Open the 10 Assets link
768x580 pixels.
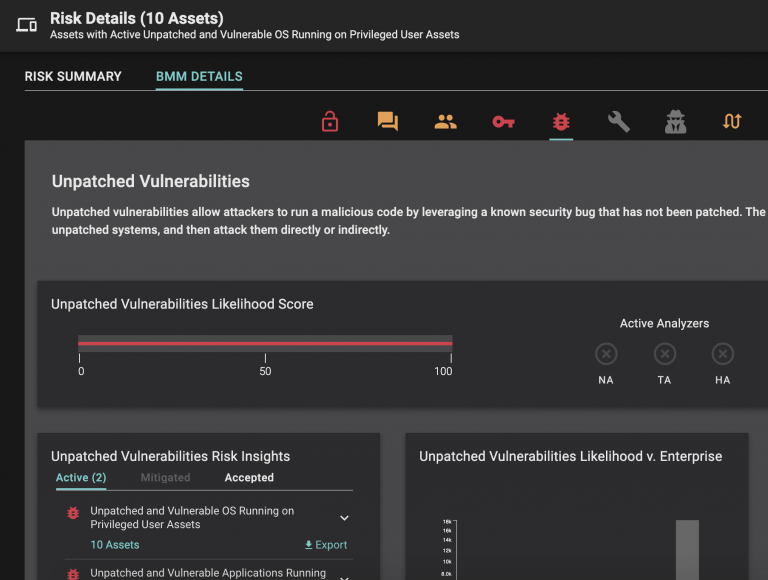pos(115,545)
